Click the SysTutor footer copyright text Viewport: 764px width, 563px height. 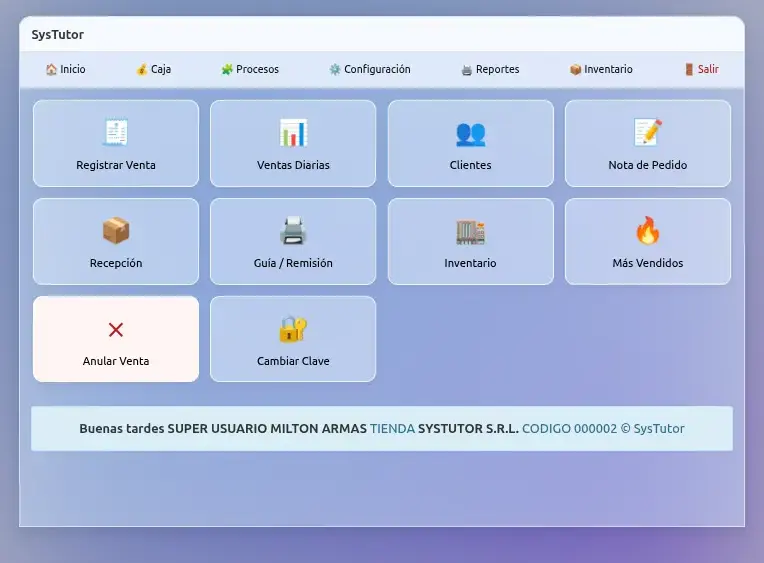(x=653, y=429)
